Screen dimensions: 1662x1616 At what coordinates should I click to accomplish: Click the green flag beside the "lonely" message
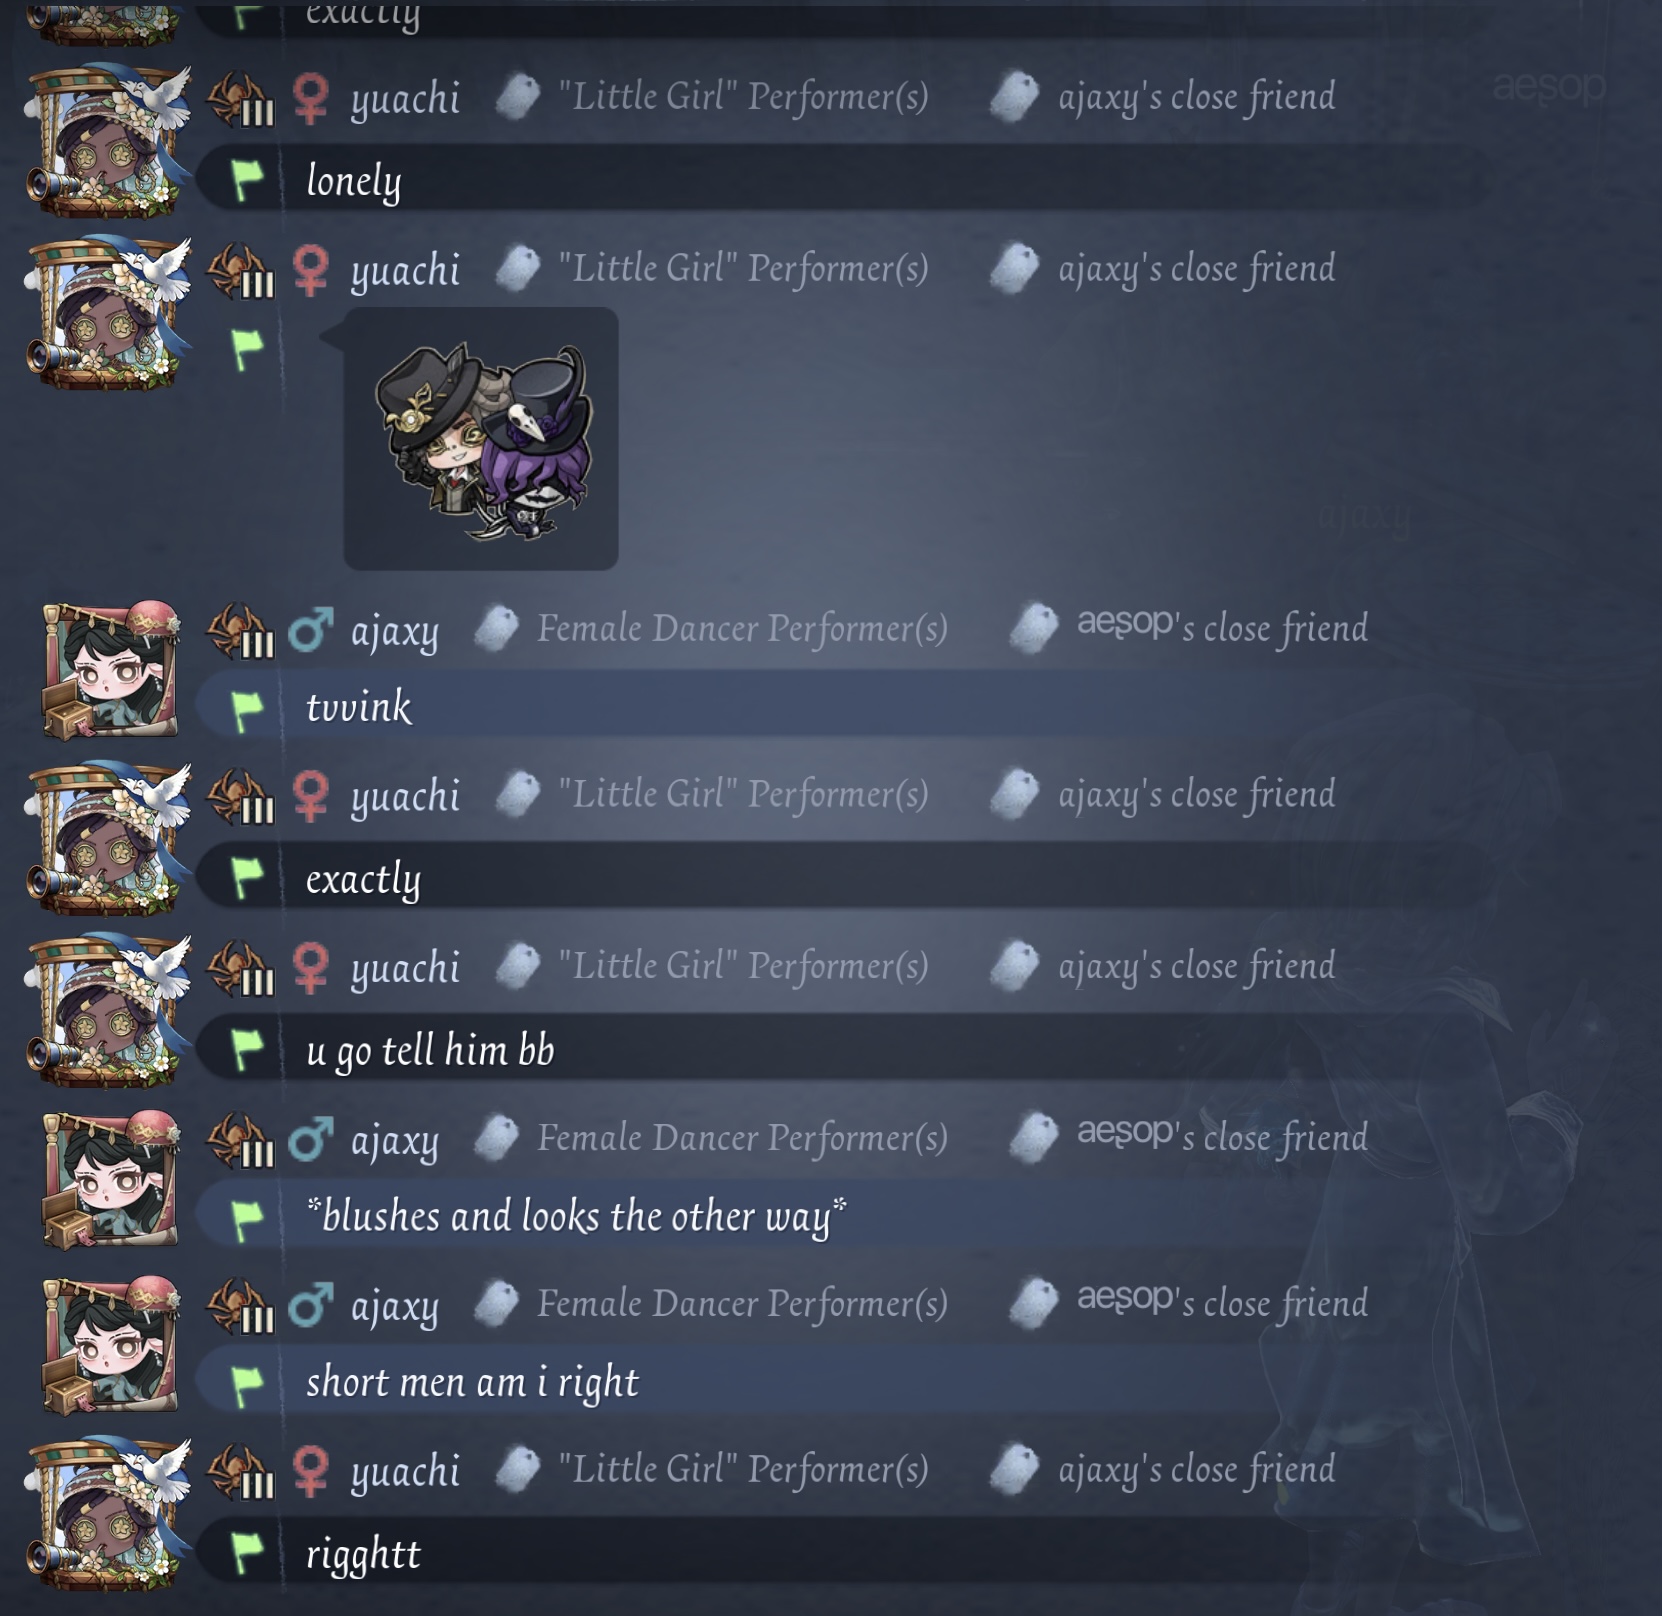pos(247,180)
